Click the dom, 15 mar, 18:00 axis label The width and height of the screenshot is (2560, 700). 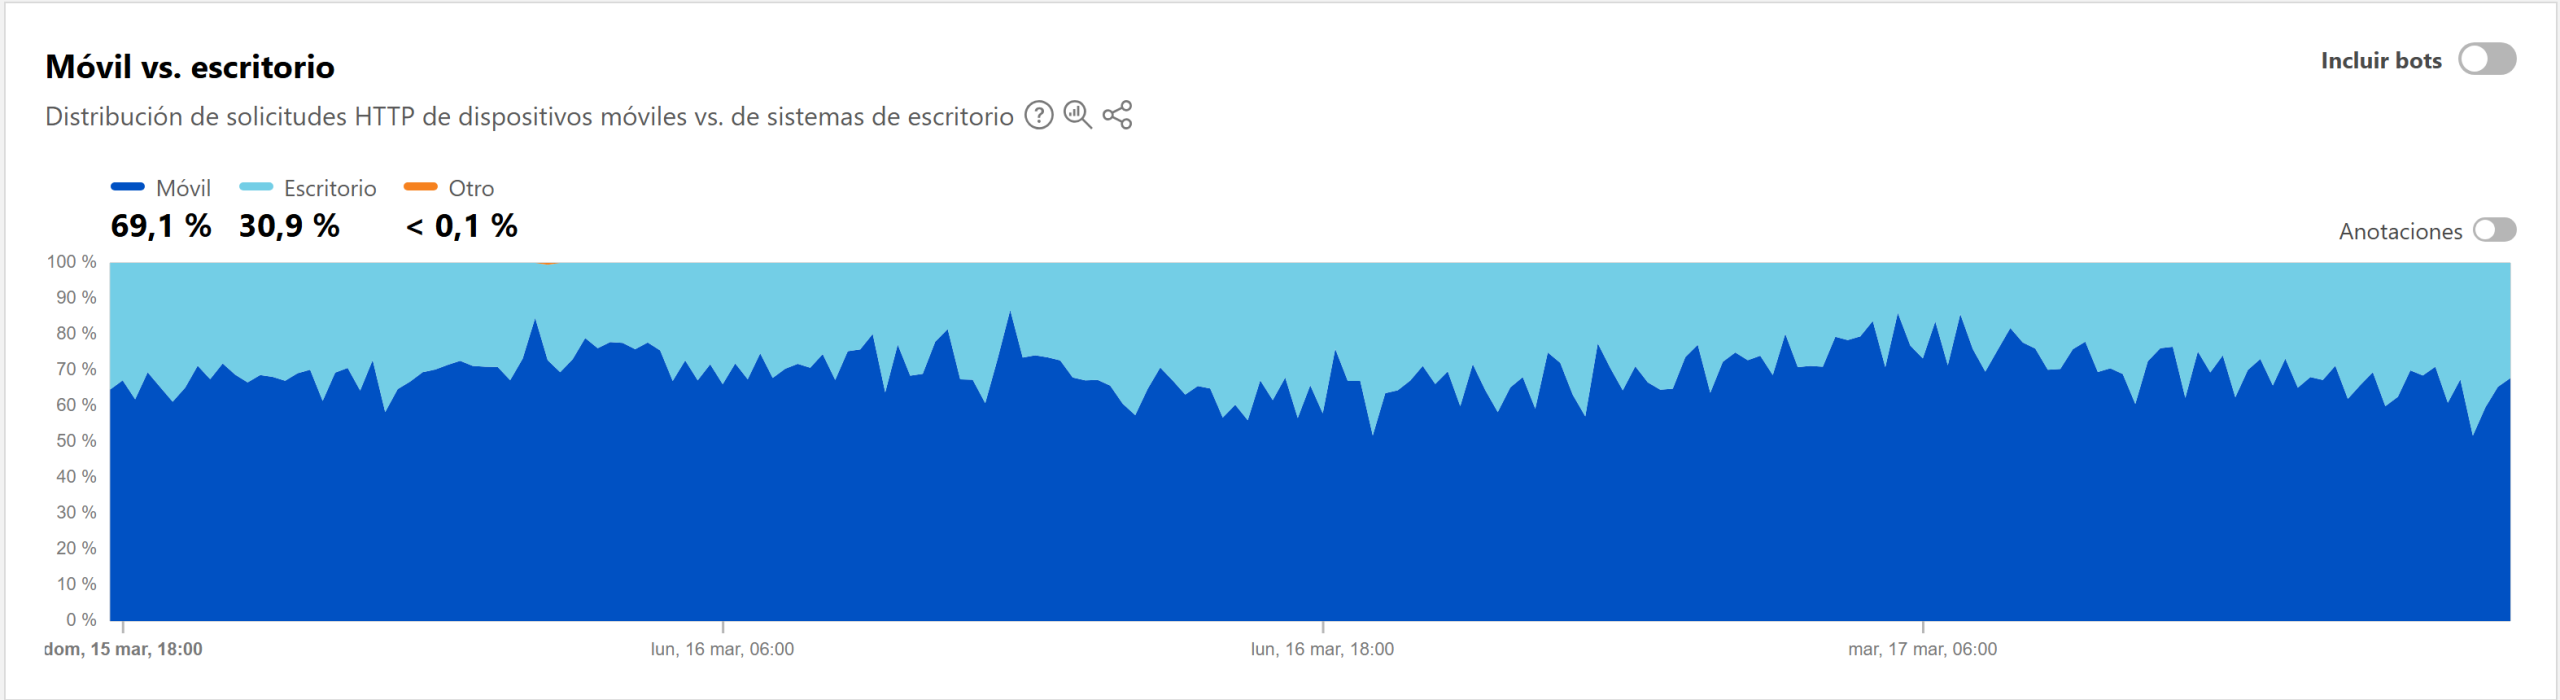point(123,650)
